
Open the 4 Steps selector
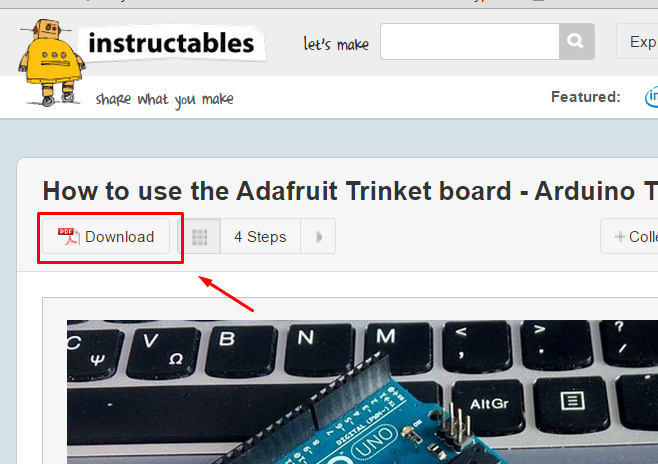[x=260, y=237]
